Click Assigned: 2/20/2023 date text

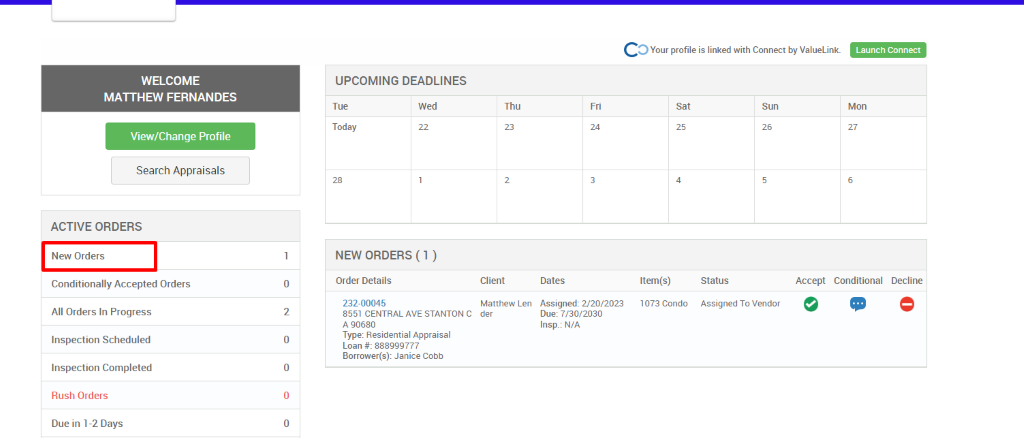[x=582, y=304]
